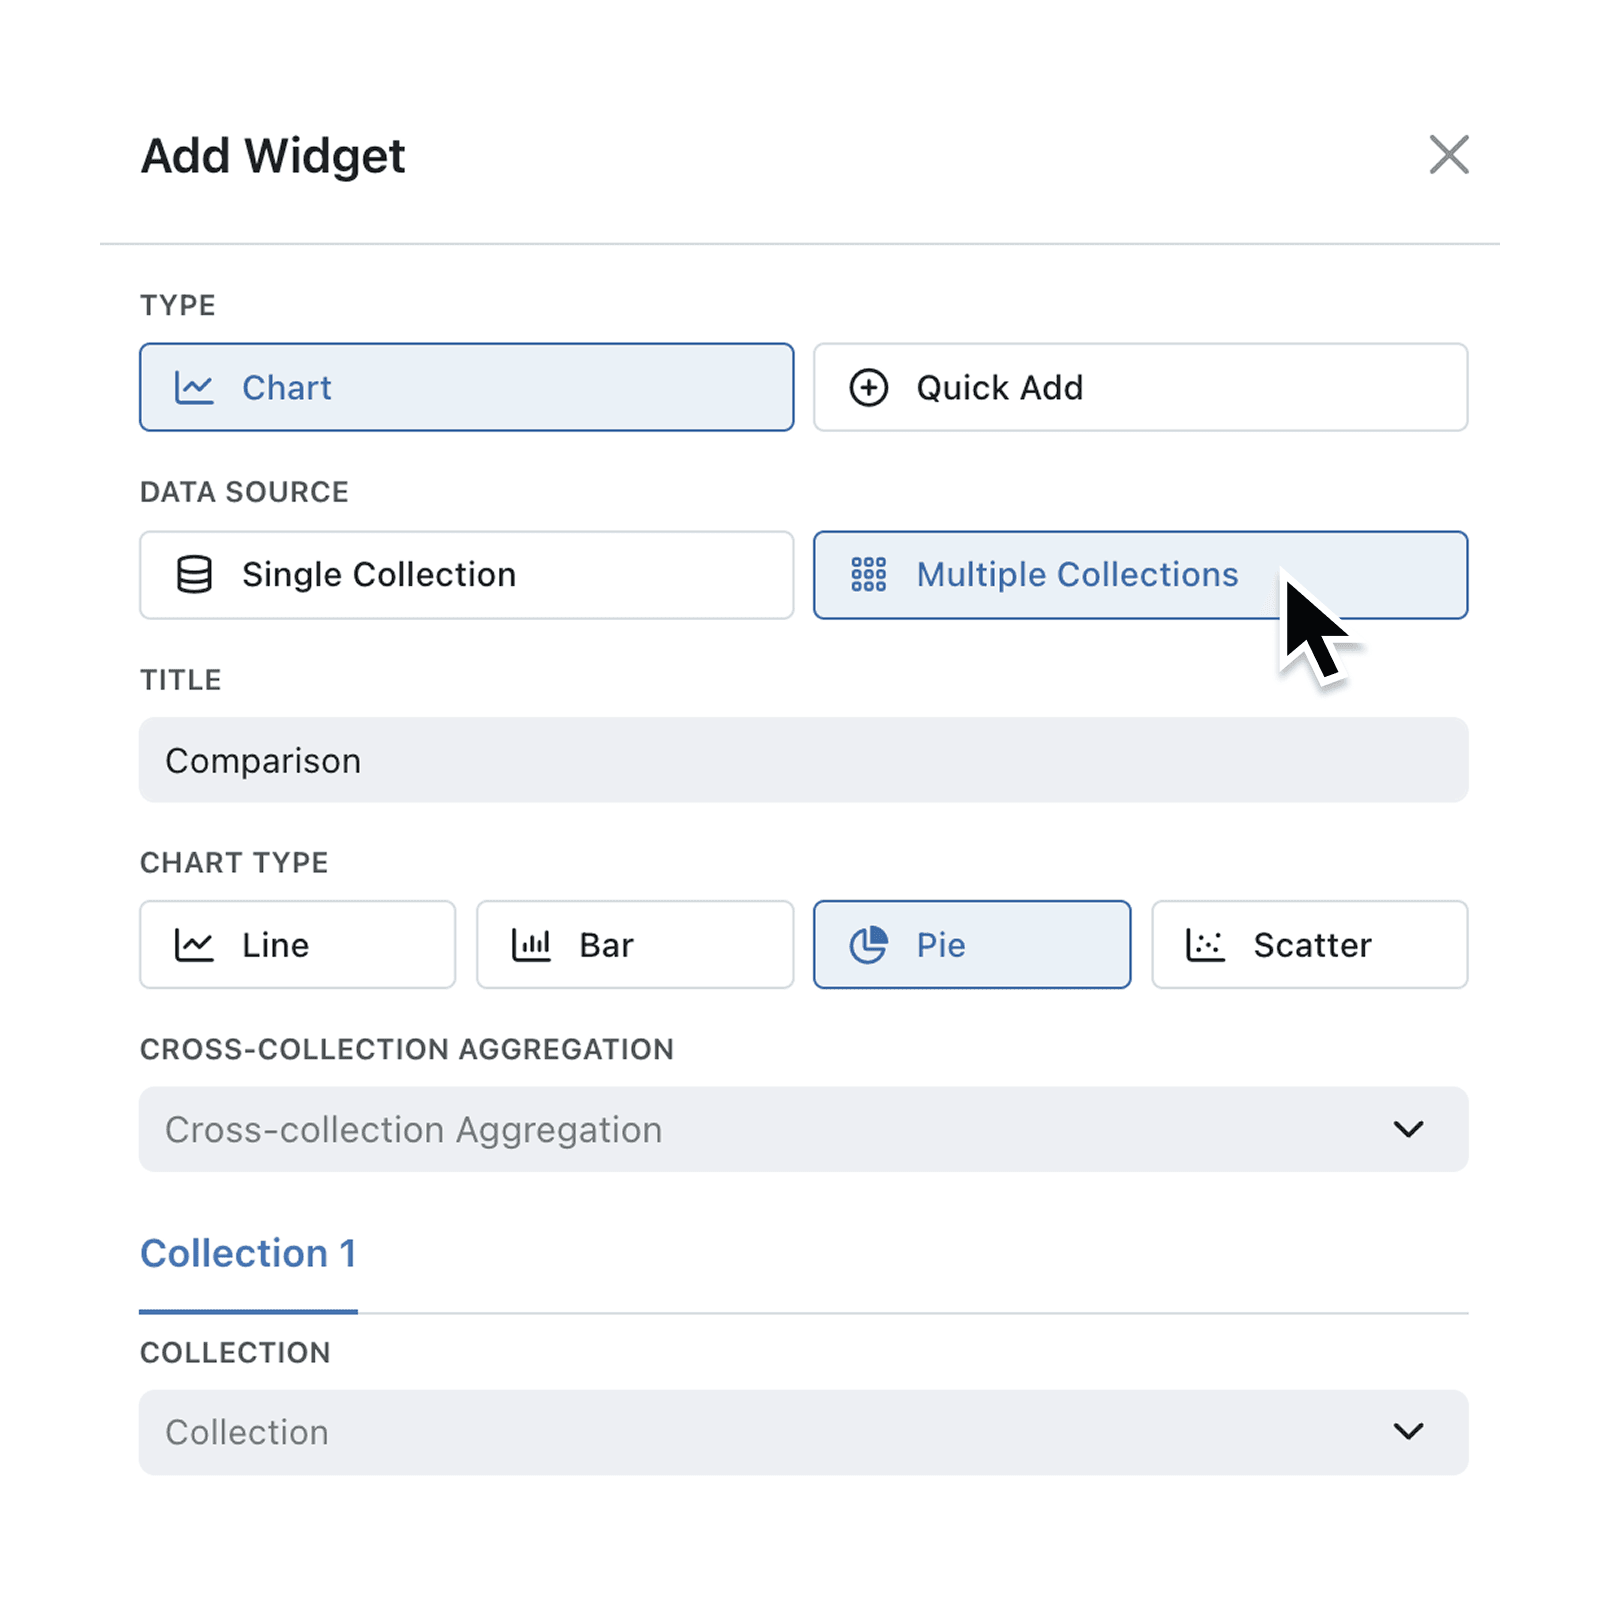Click the scatter plot icon
Screen dimensions: 1600x1600
pyautogui.click(x=1205, y=944)
